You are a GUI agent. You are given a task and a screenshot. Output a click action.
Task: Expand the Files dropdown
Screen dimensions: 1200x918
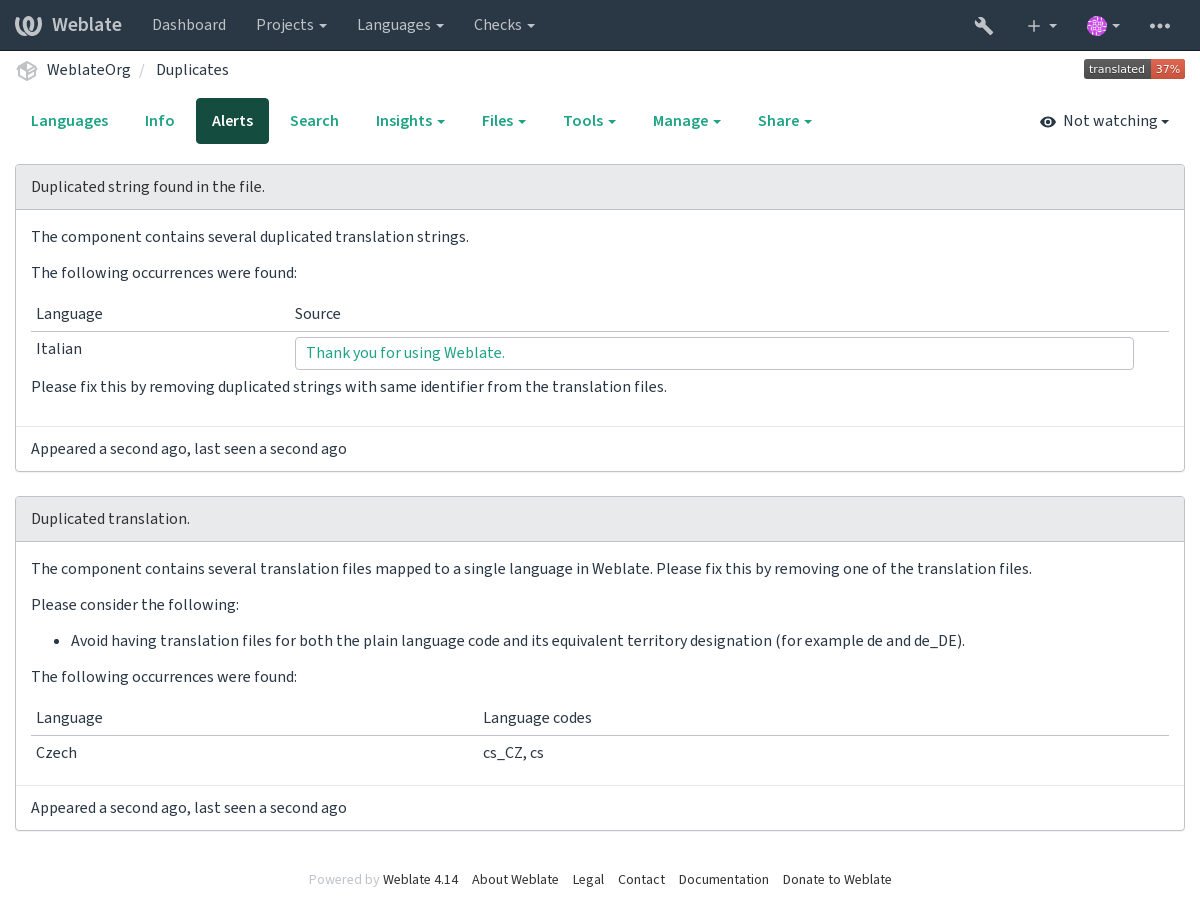504,121
